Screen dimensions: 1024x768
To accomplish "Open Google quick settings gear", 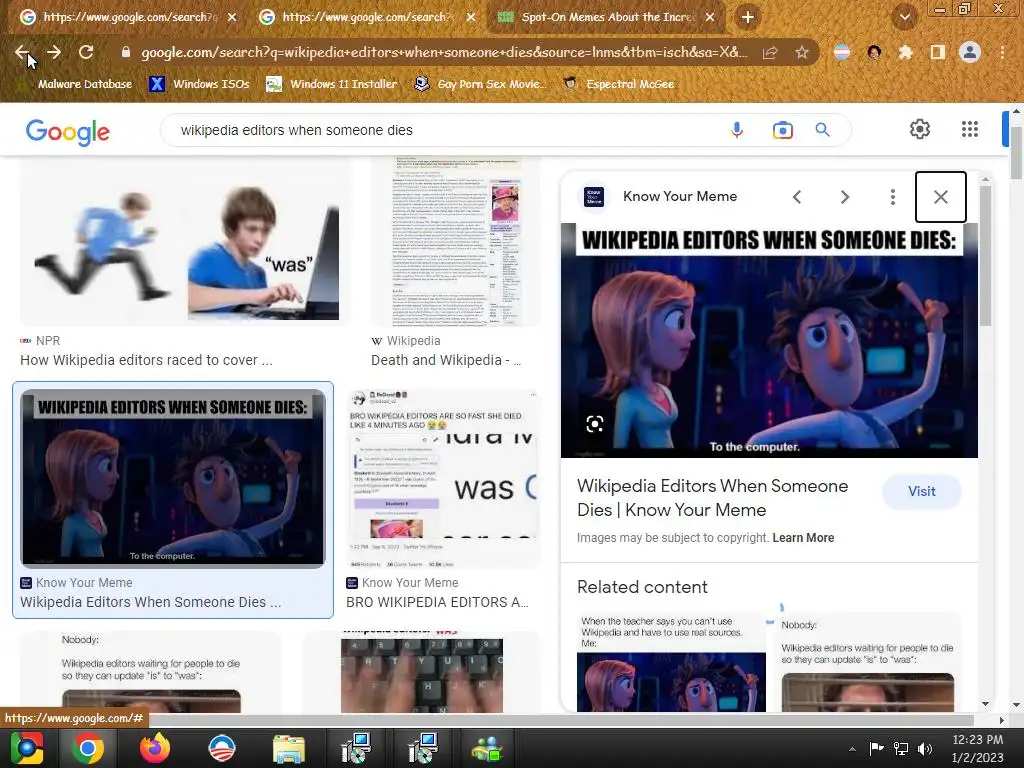I will click(920, 129).
